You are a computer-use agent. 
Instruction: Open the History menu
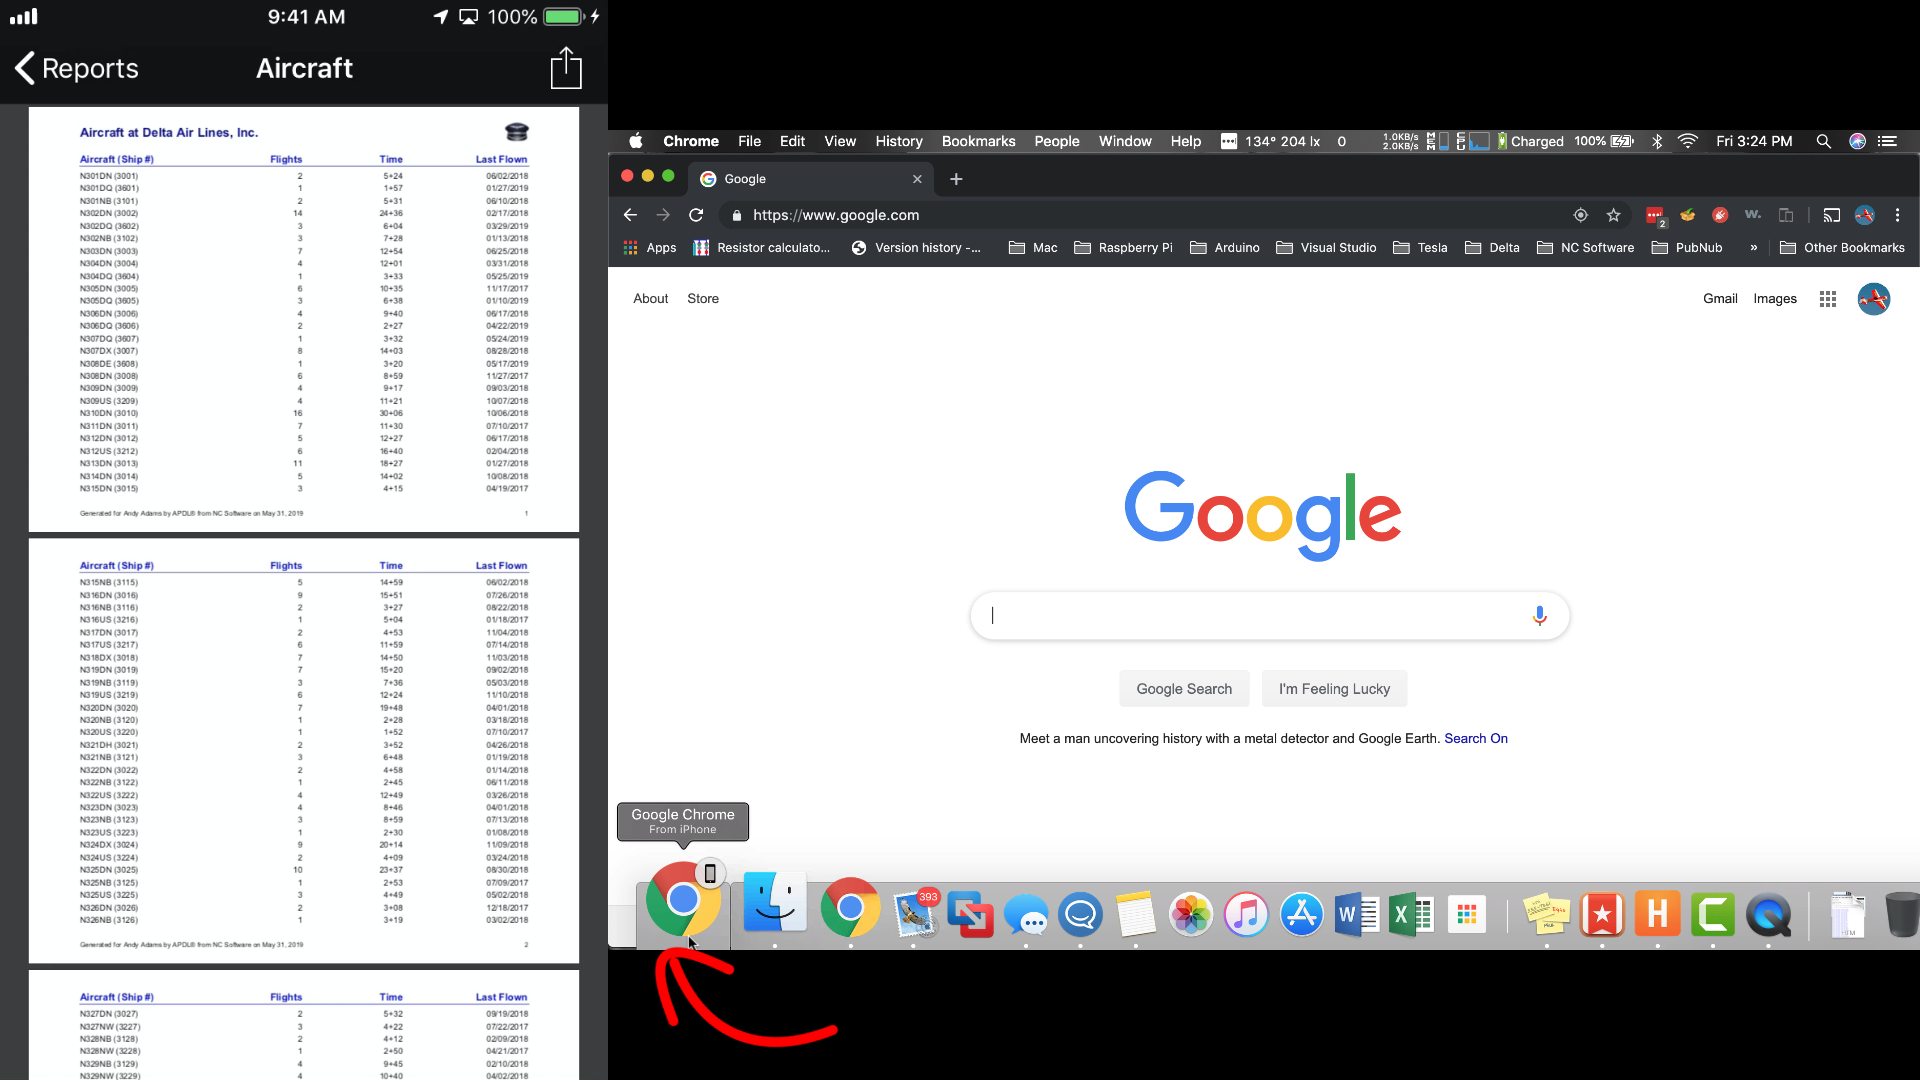(x=899, y=141)
